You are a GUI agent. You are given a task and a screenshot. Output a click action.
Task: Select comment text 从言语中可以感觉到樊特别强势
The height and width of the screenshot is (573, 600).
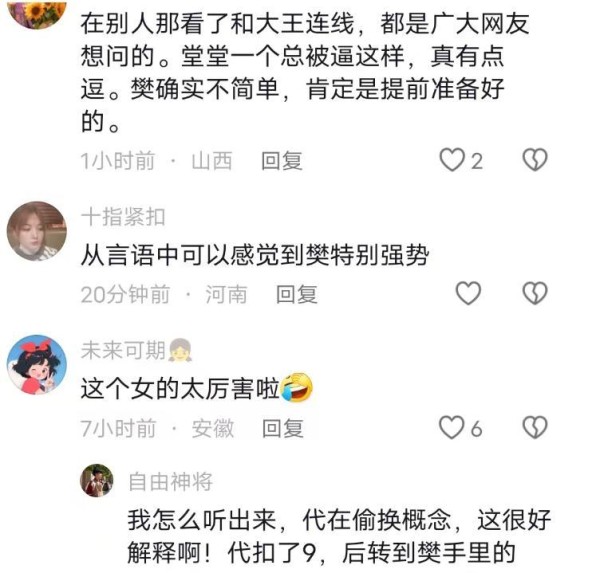[x=255, y=255]
